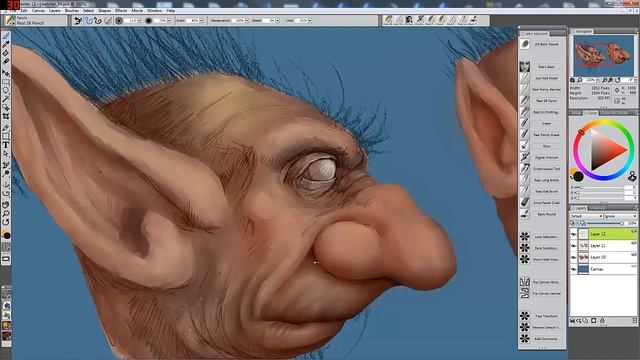Pick the Artist Pastel Chalk icon
640x360 pixels.
pyautogui.click(x=525, y=202)
